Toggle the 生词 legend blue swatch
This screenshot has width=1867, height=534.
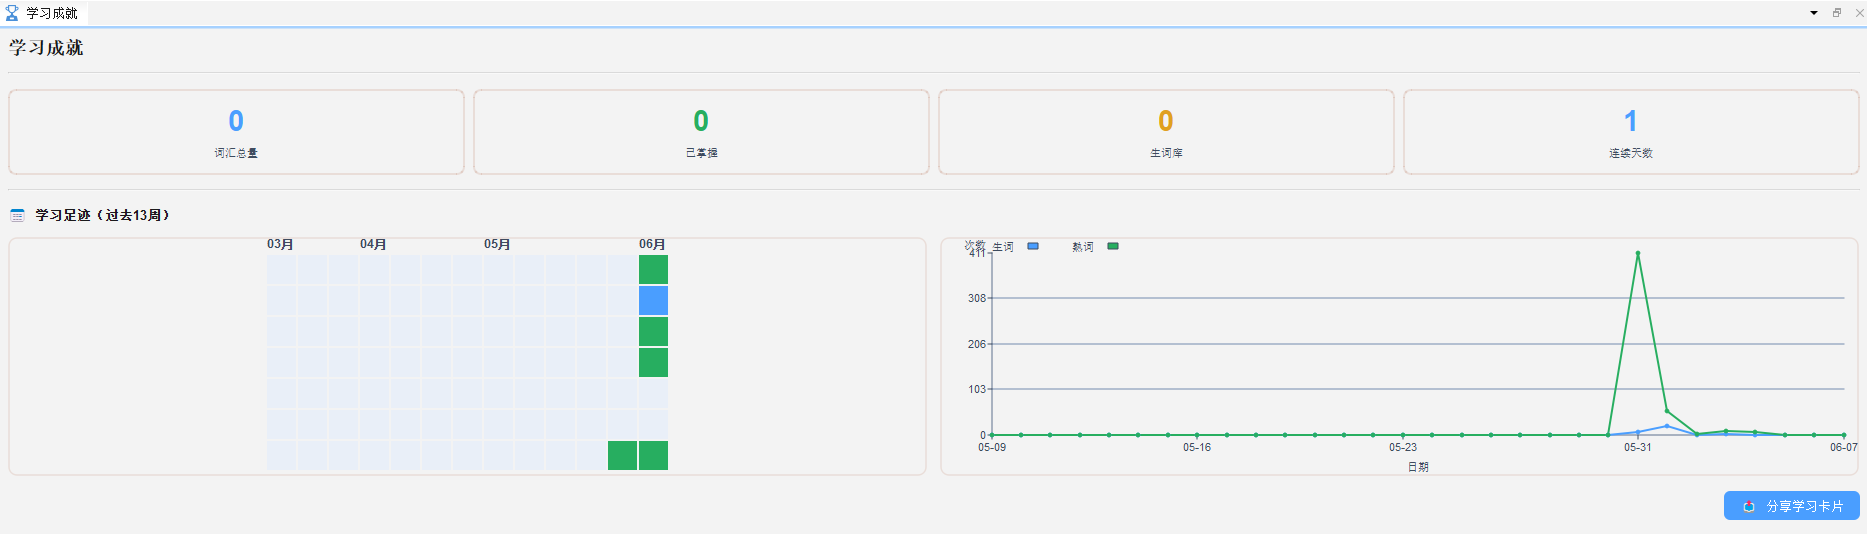[x=1033, y=246]
